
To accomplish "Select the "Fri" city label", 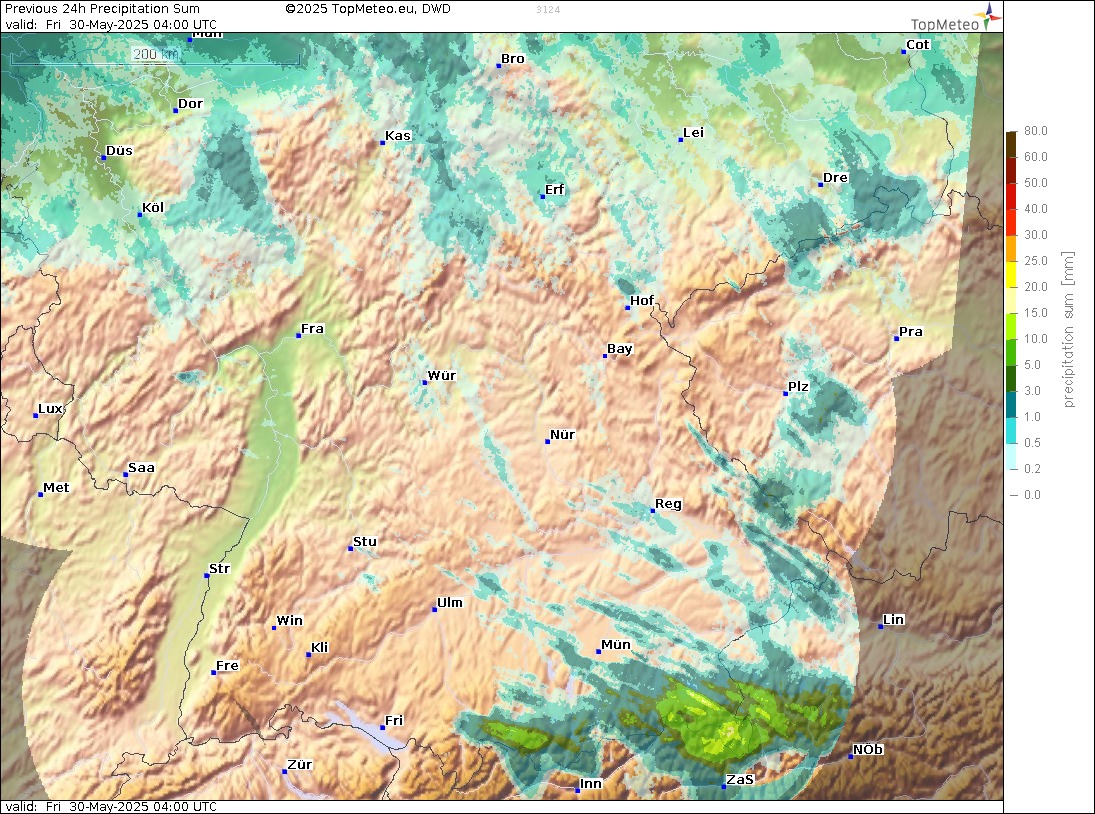I will pos(394,720).
